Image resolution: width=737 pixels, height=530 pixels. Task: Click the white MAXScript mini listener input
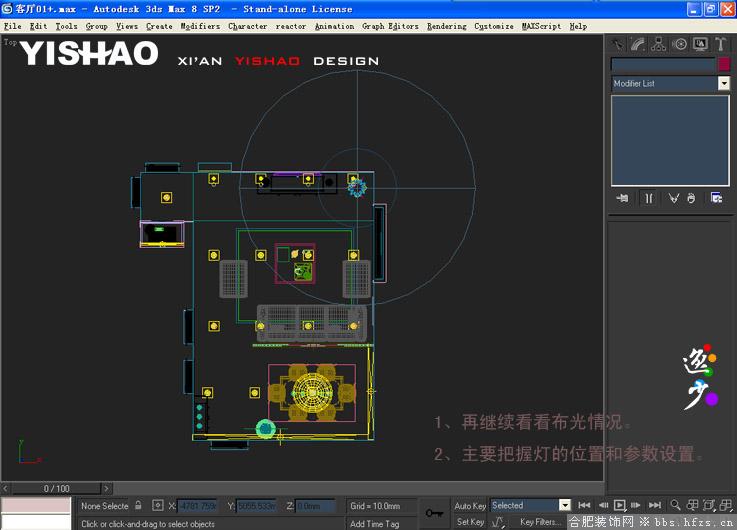pos(36,522)
